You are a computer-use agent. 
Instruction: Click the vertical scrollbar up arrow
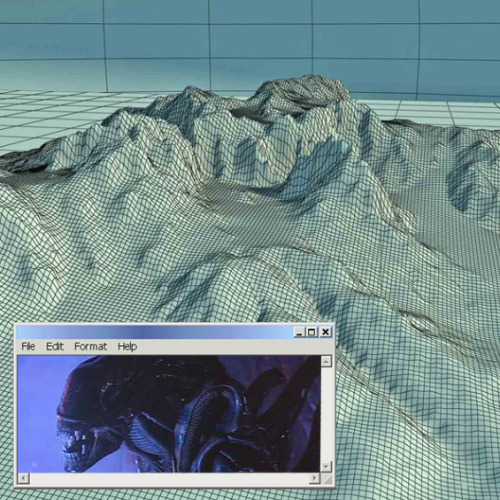click(326, 361)
